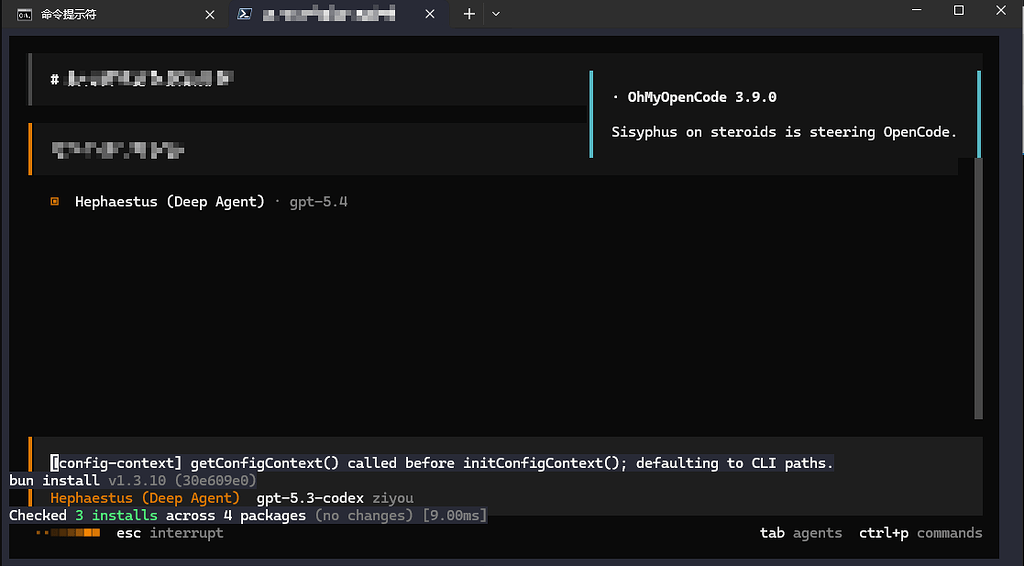Click the PowerShell icon in second tab

(x=245, y=14)
